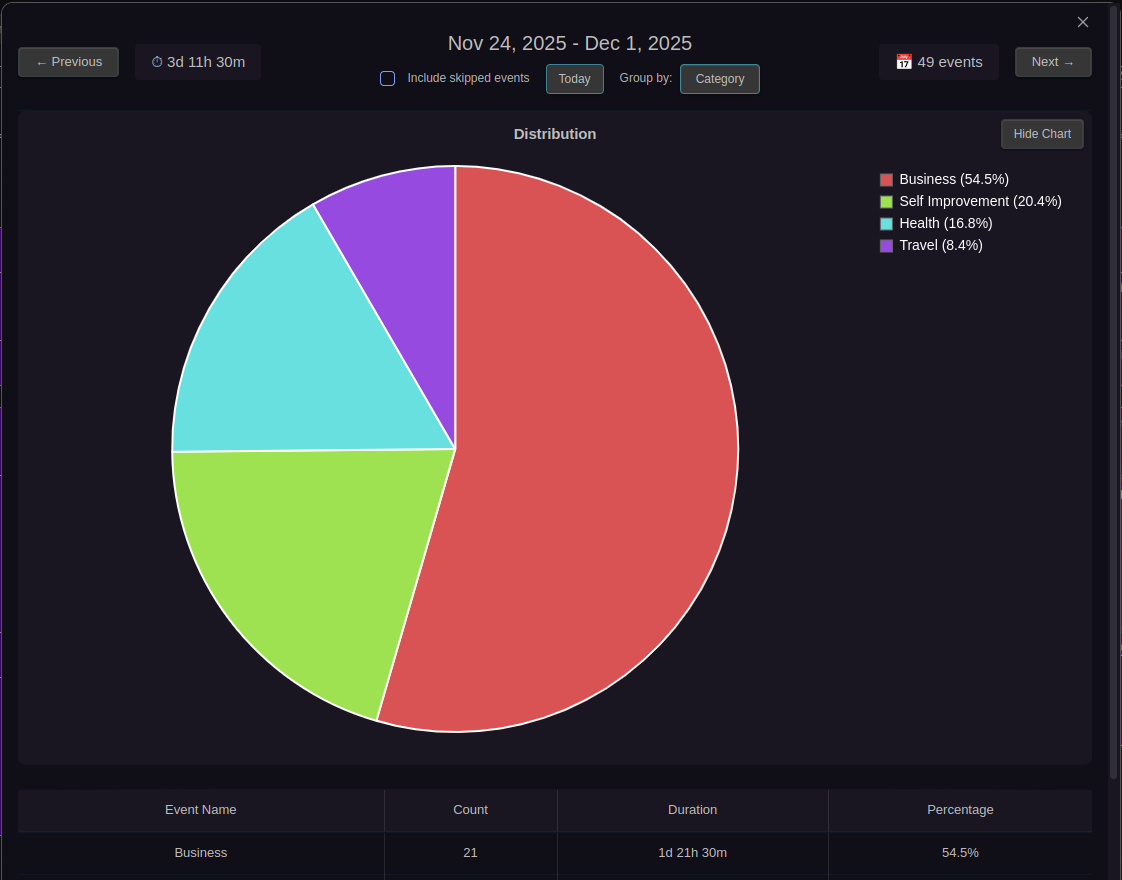
Task: Open the Group by Category dropdown
Action: click(719, 78)
